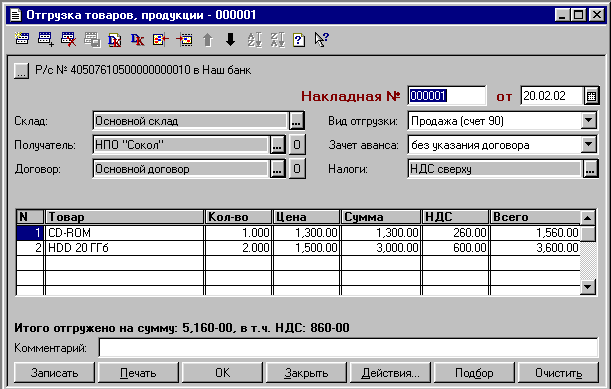The height and width of the screenshot is (389, 611).
Task: Click the Цена column header
Action: pos(306,217)
